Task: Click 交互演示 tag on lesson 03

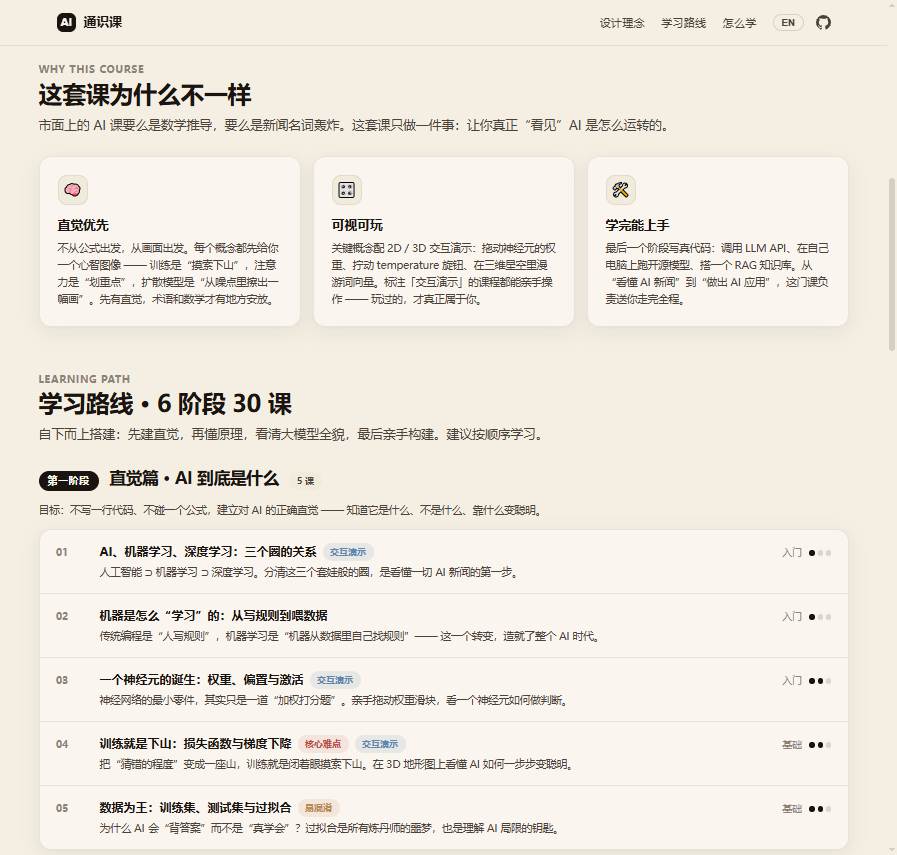Action: [x=335, y=680]
